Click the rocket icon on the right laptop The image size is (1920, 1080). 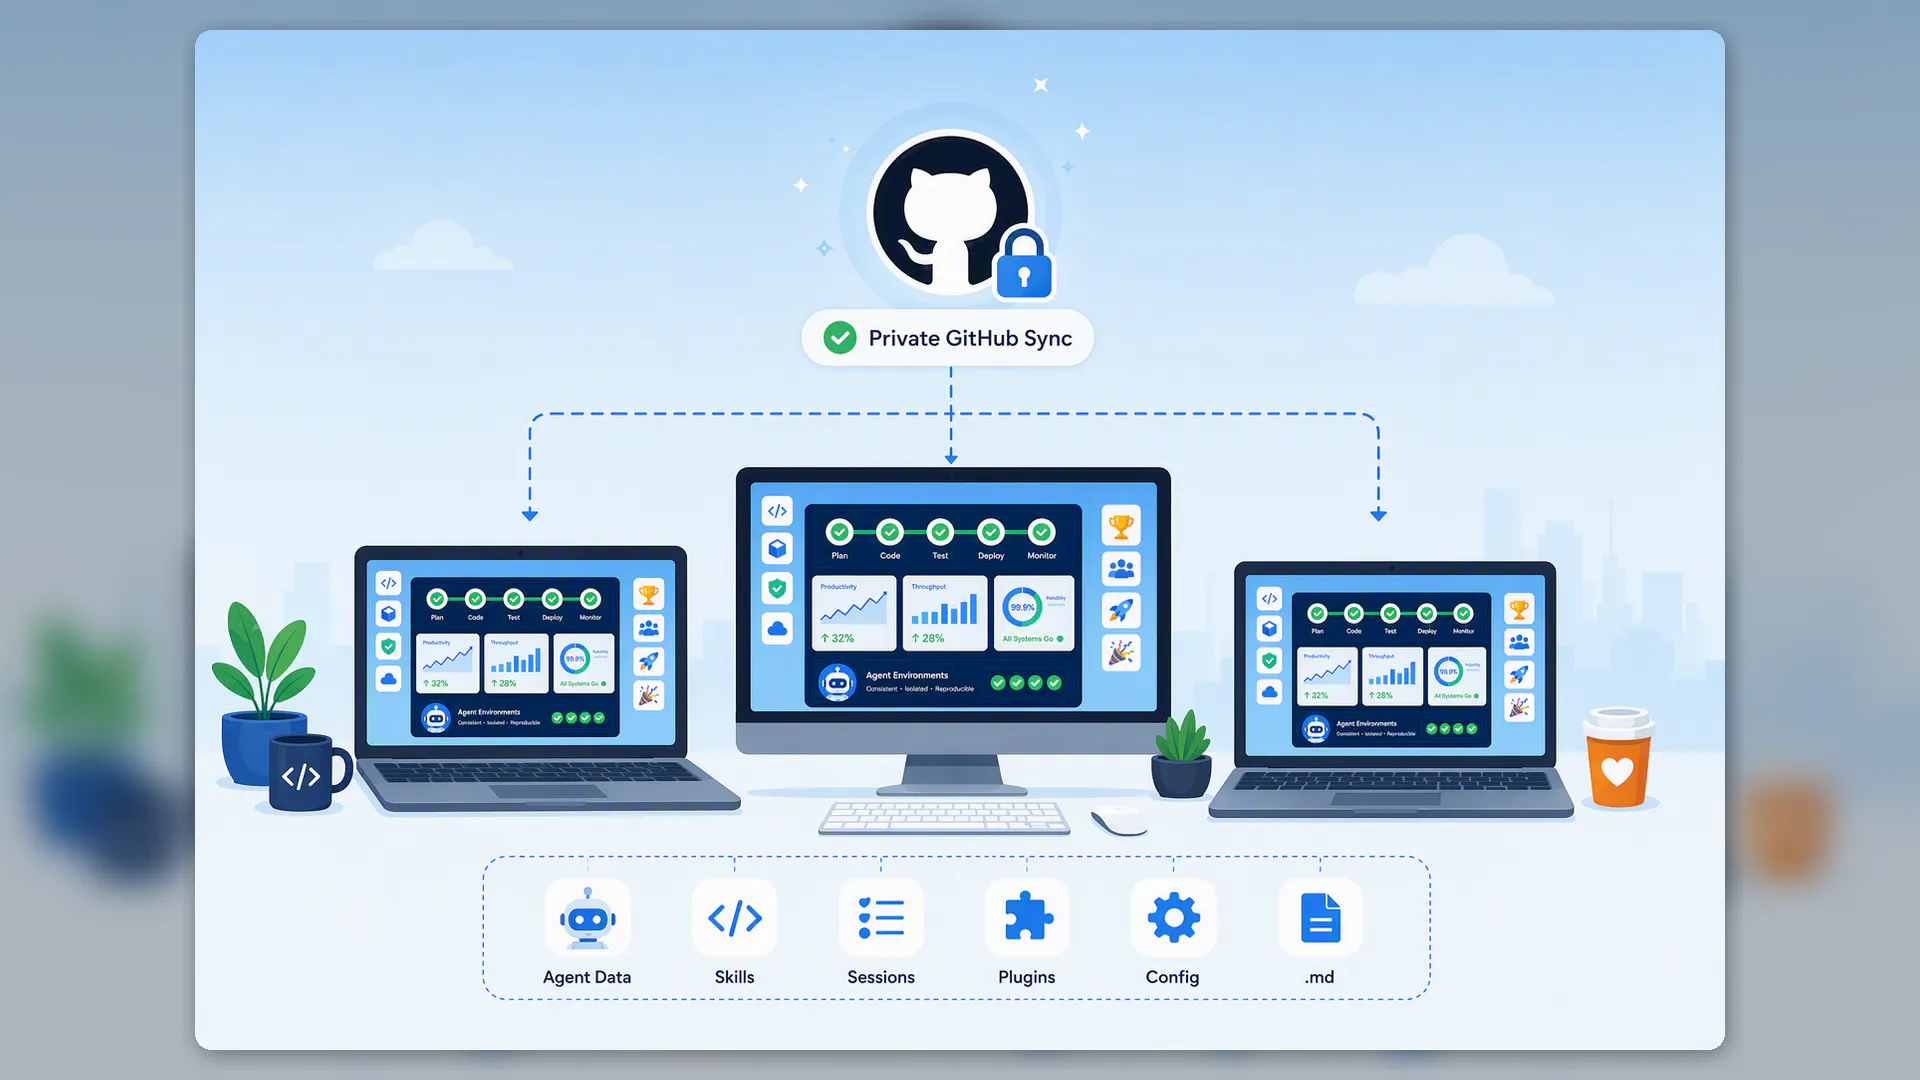1519,674
